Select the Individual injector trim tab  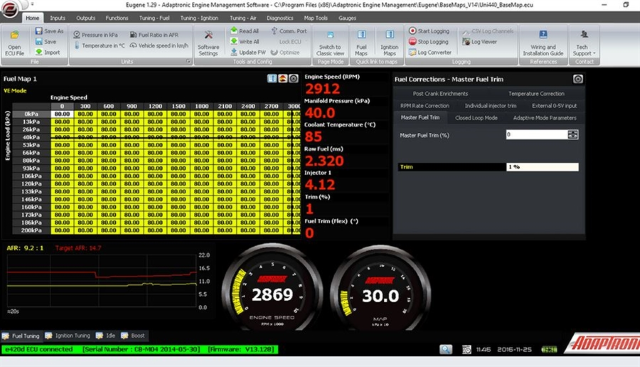point(491,105)
